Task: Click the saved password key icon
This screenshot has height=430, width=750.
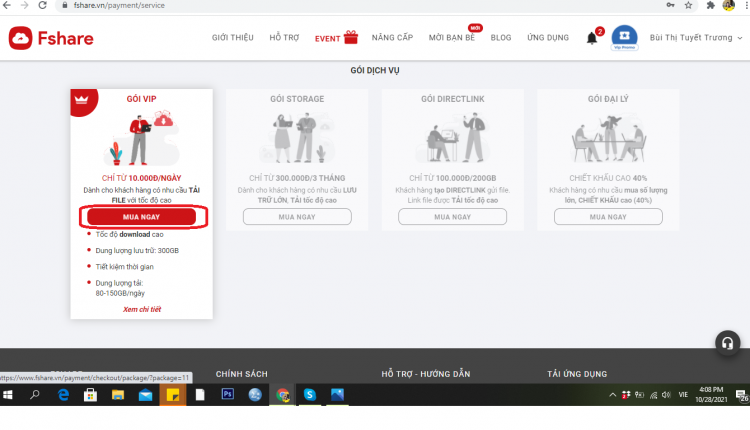Action: (x=671, y=5)
